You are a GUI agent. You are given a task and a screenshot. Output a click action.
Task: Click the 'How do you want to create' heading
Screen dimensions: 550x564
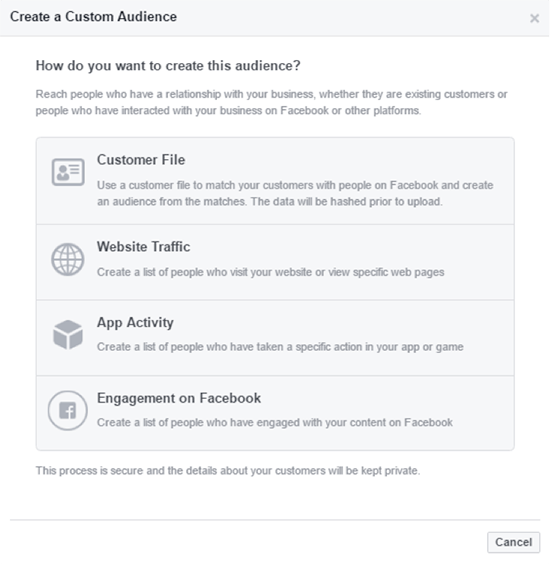[x=168, y=66]
